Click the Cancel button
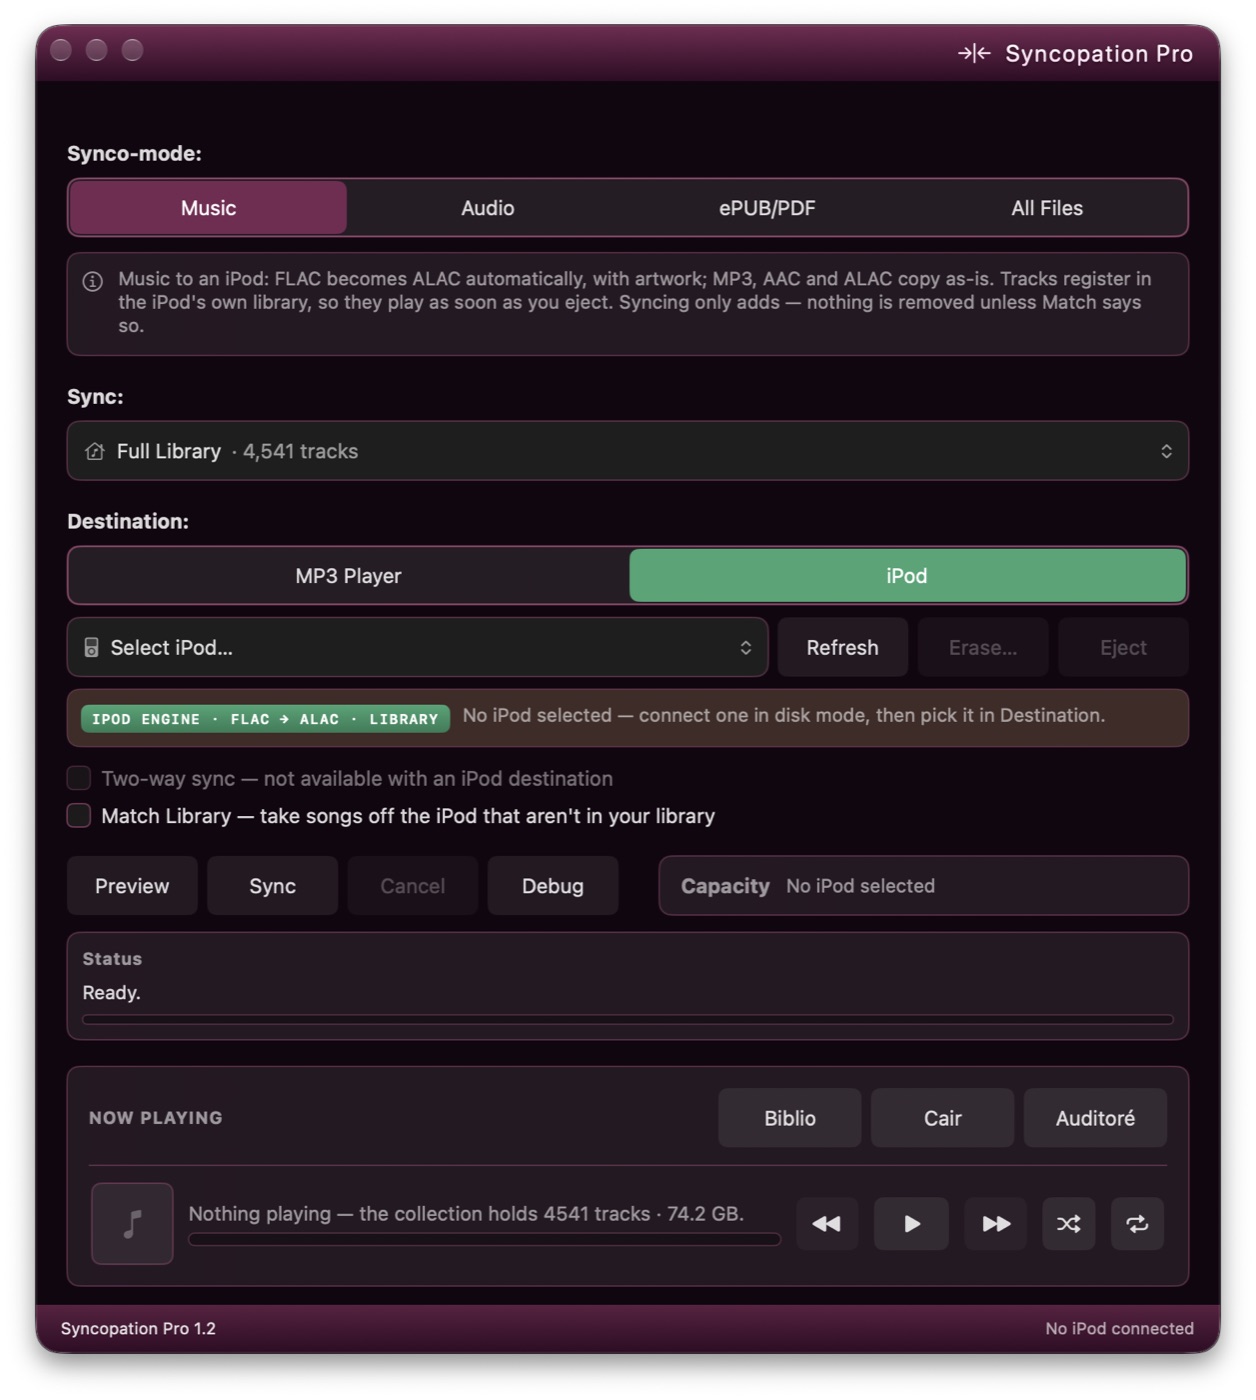This screenshot has width=1256, height=1400. pos(412,886)
